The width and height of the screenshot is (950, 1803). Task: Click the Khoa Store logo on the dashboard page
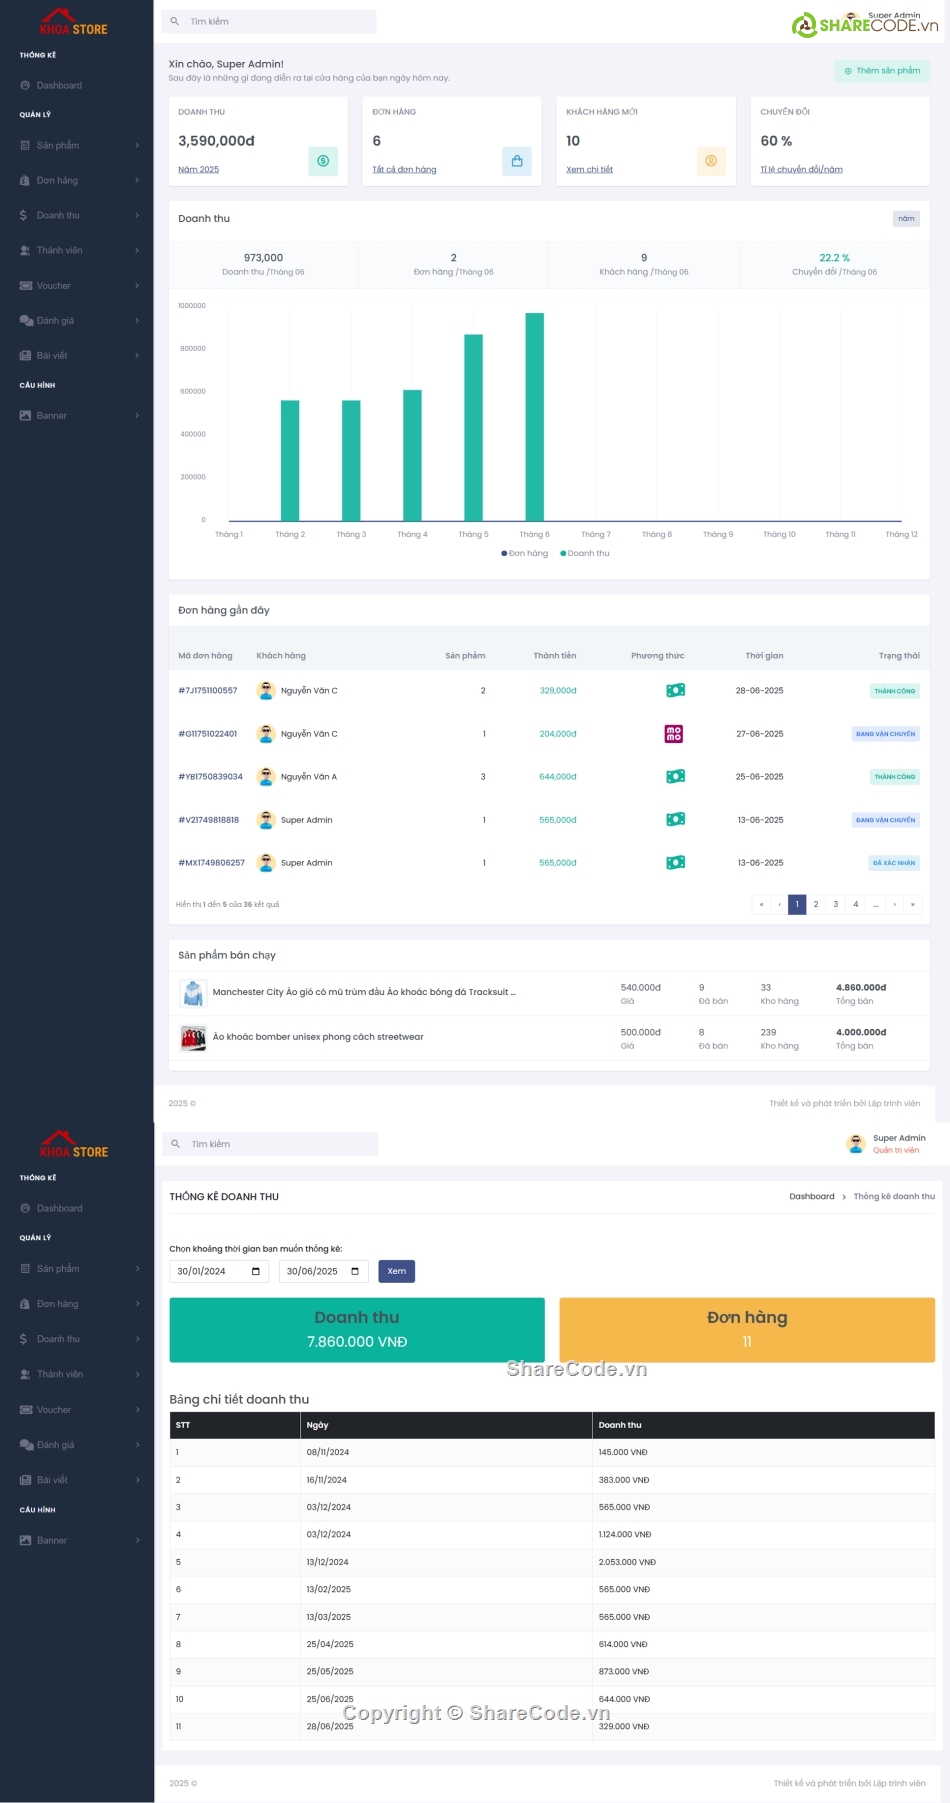pos(73,23)
